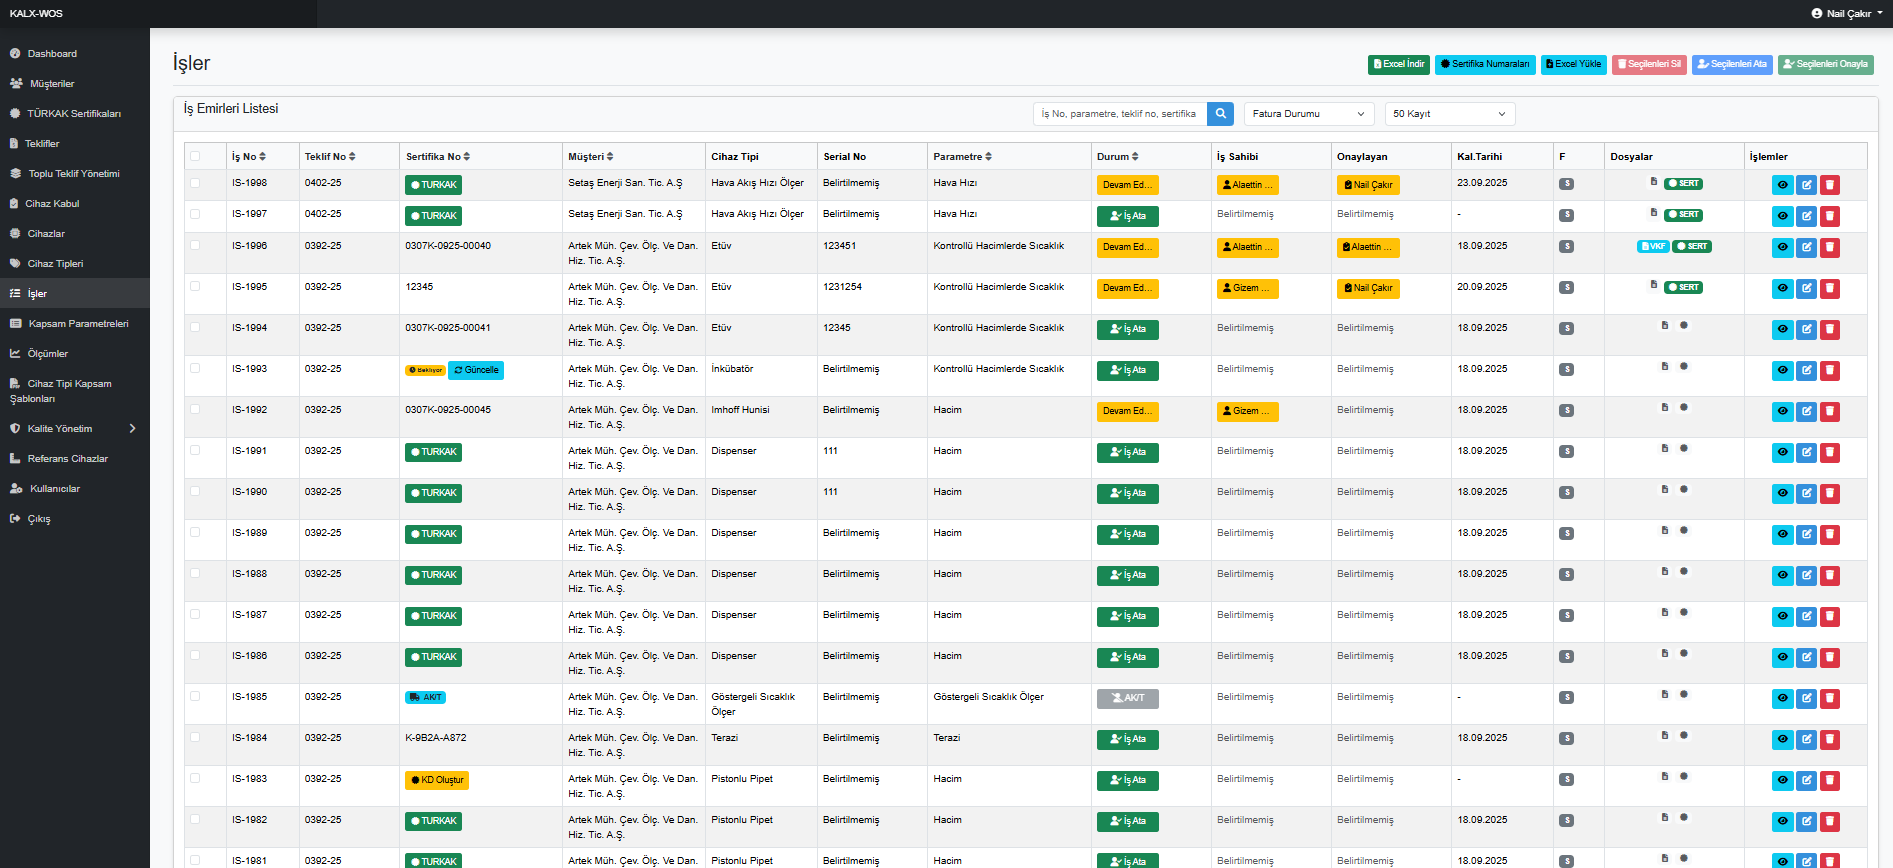Open file icon for IS-1986
The height and width of the screenshot is (868, 1893).
[x=1664, y=653]
